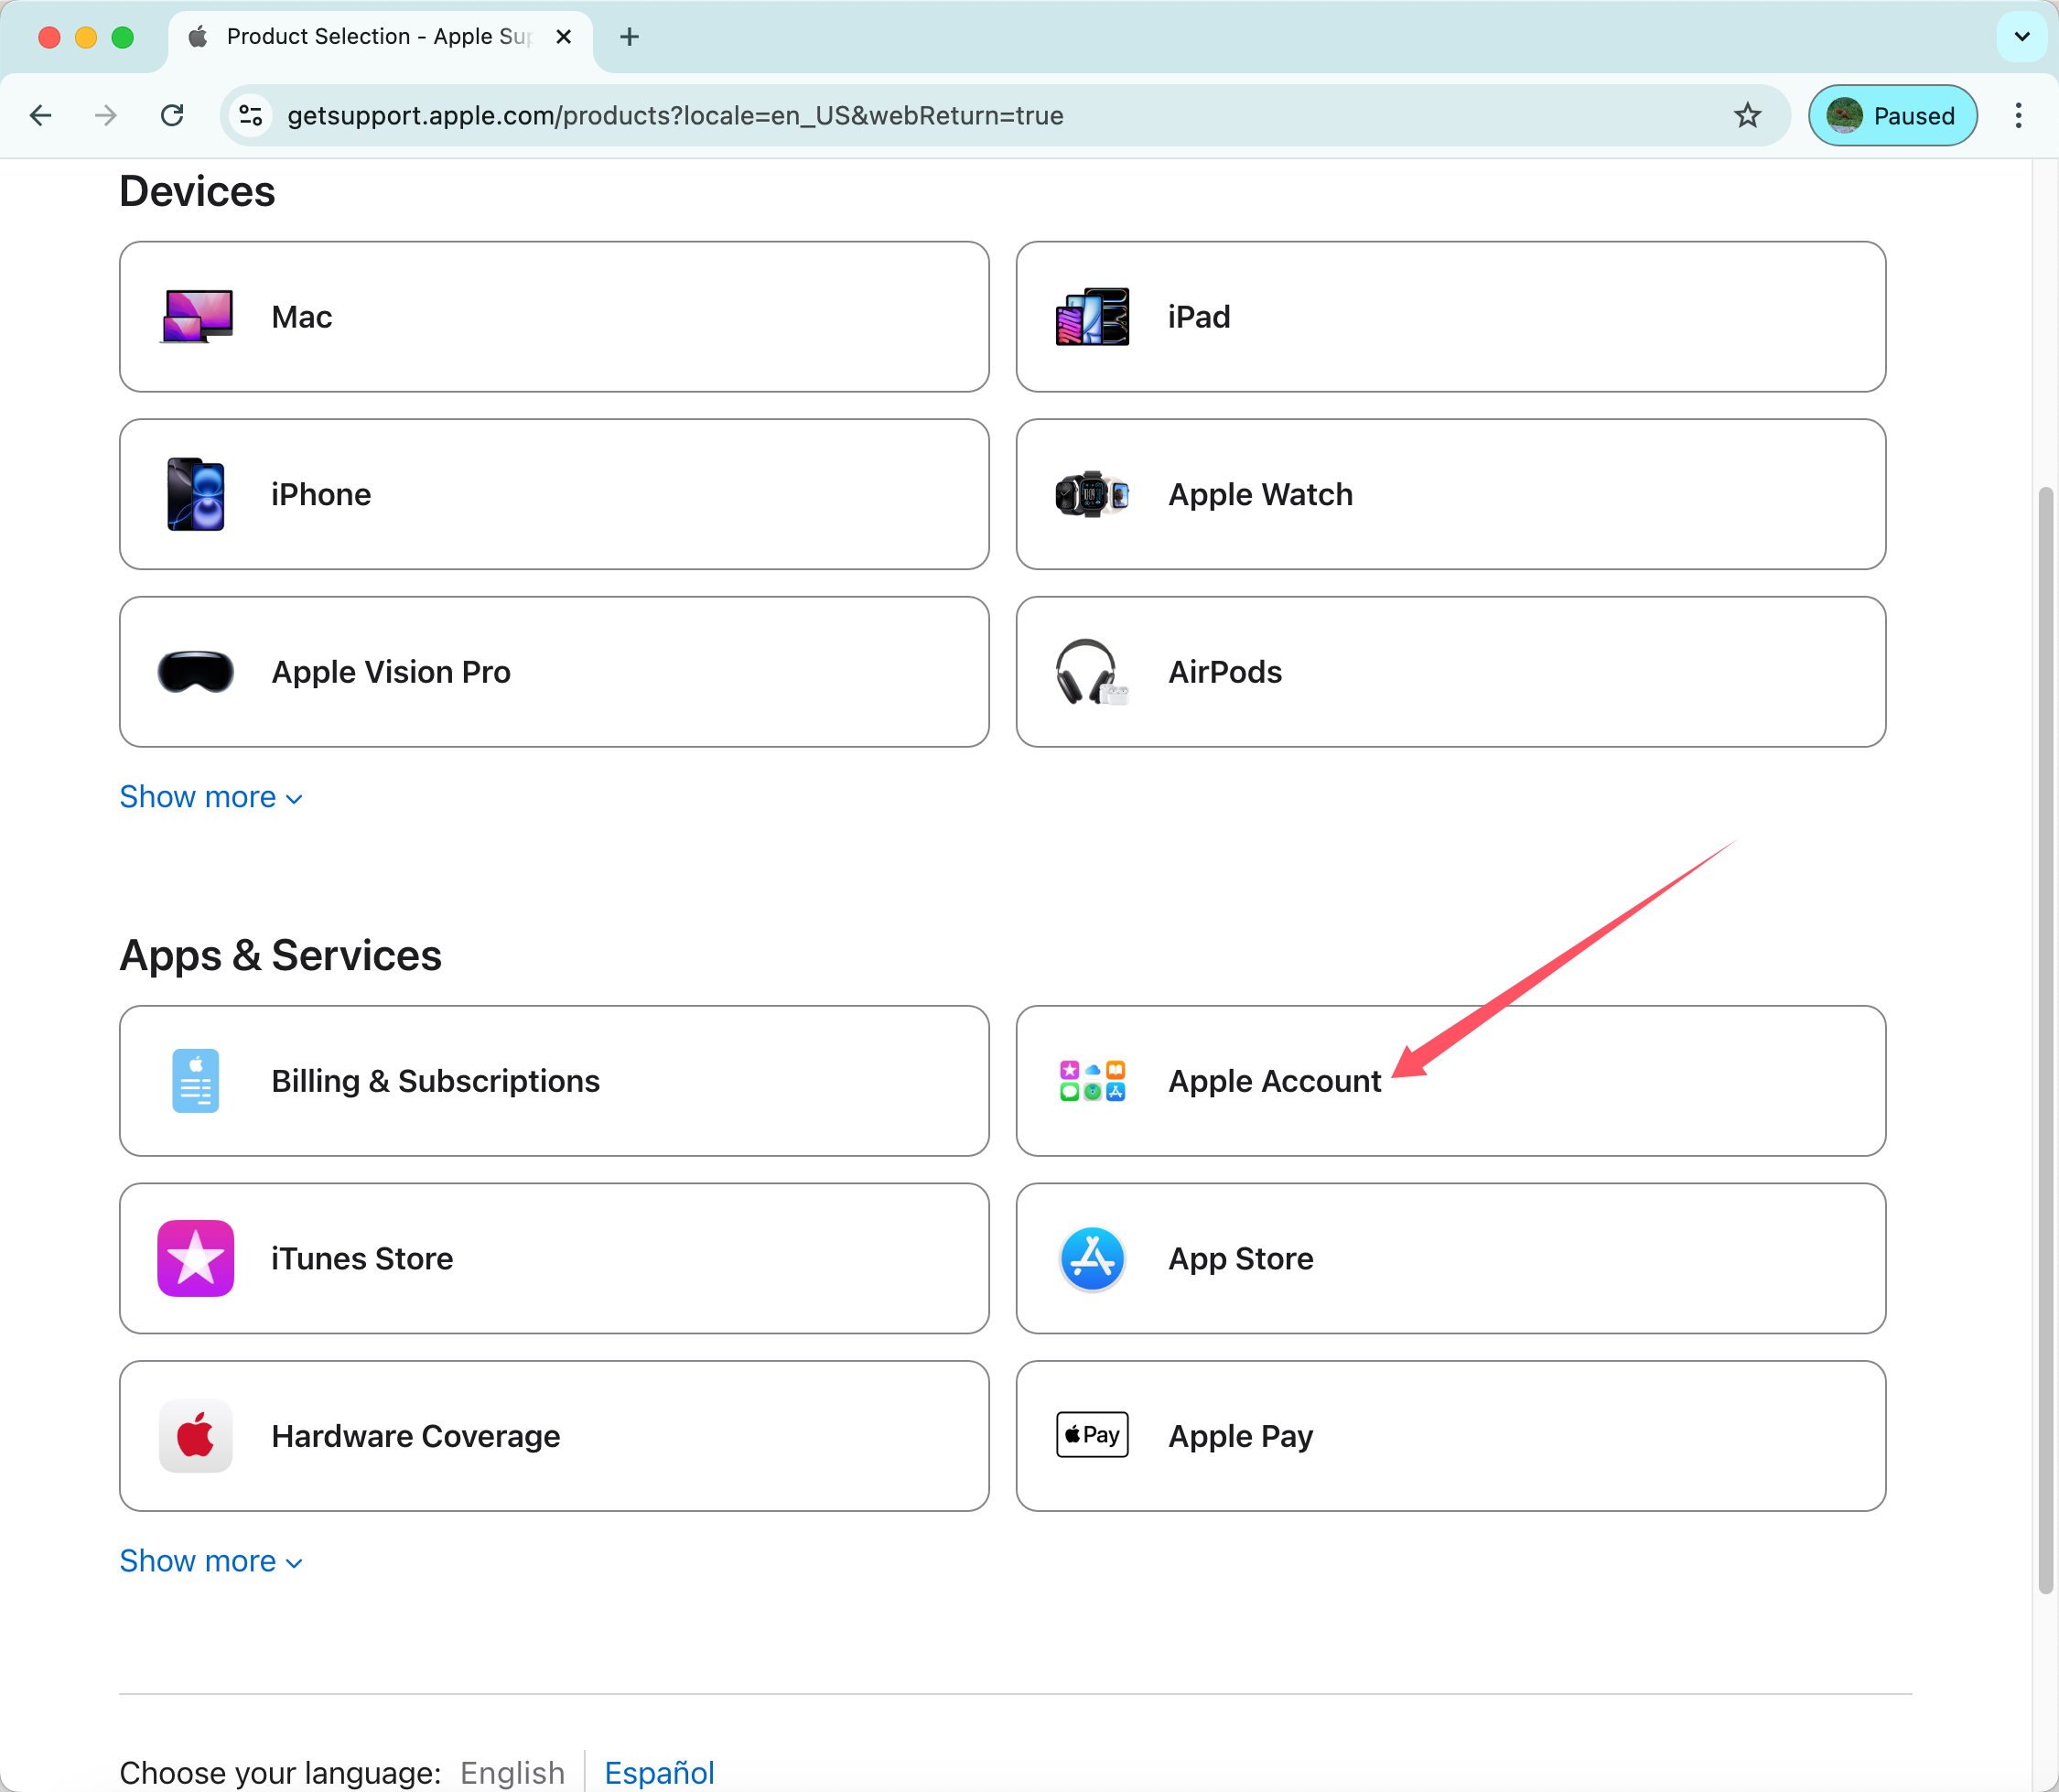Click the iPad label text
The width and height of the screenshot is (2059, 1792).
pos(1199,317)
